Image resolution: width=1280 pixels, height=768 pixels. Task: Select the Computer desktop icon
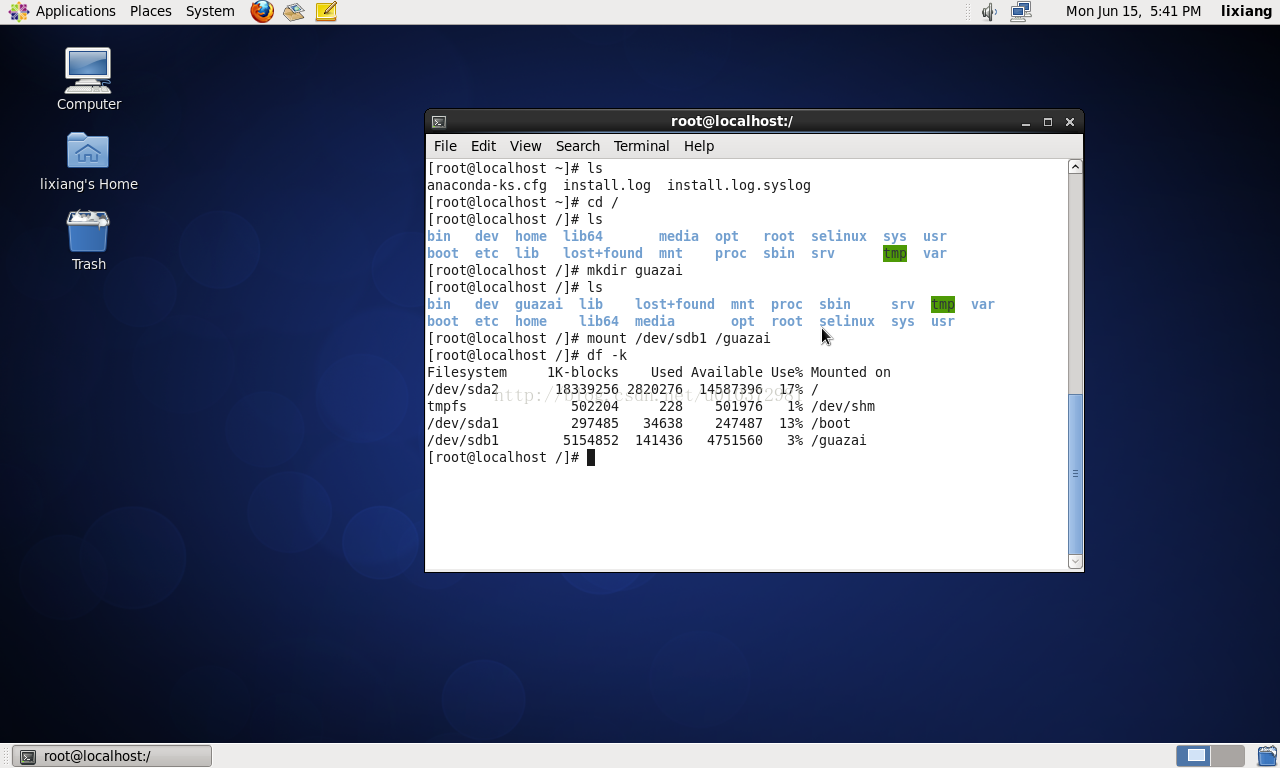89,79
